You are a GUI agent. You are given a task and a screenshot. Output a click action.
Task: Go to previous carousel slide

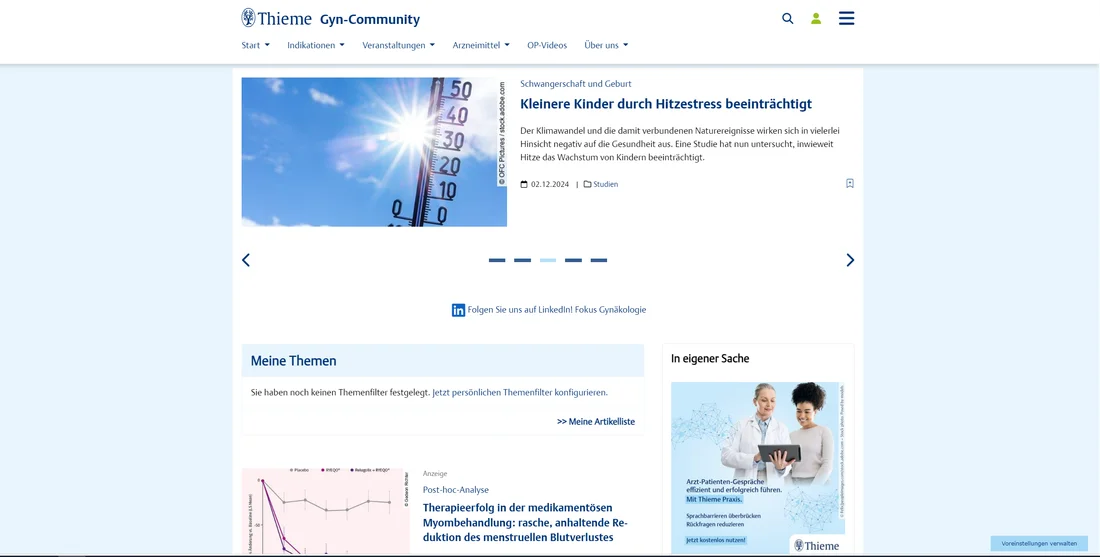pos(246,260)
